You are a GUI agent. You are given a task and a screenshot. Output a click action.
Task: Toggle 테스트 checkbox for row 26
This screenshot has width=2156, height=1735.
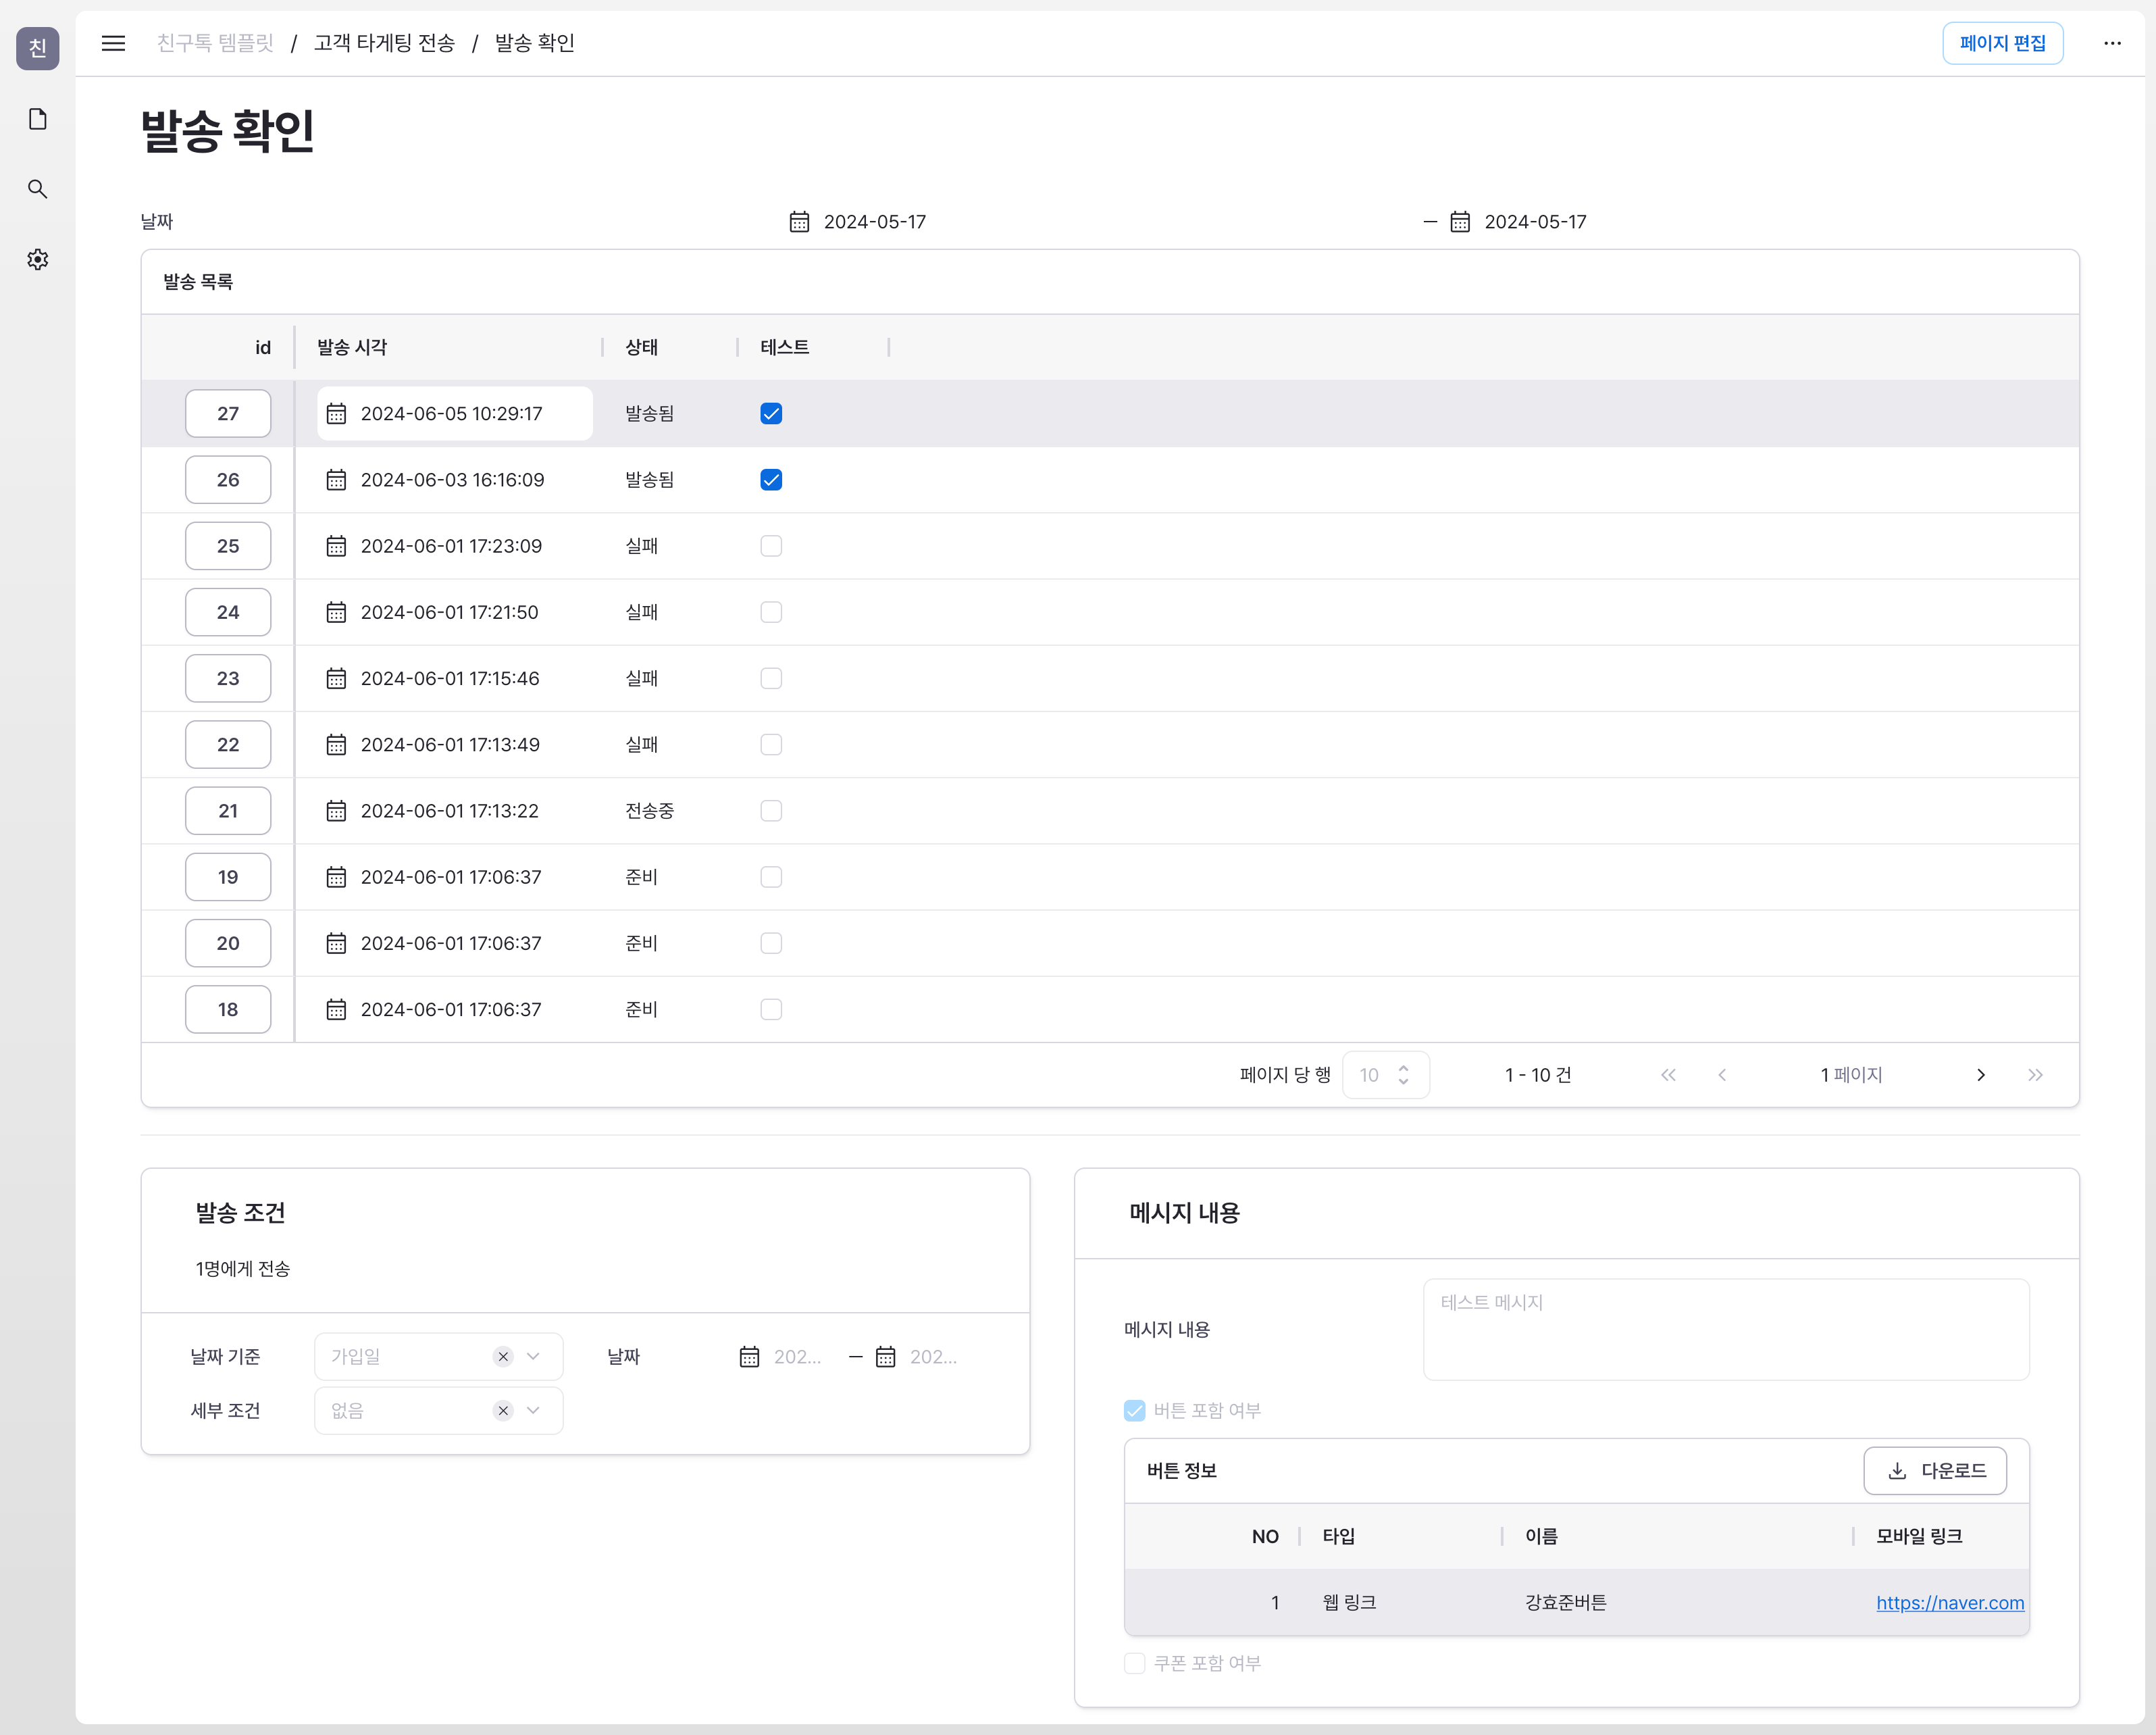point(771,480)
